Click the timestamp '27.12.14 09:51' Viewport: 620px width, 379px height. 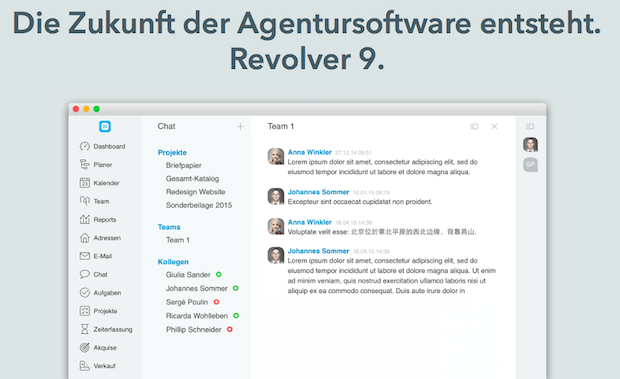(x=353, y=153)
